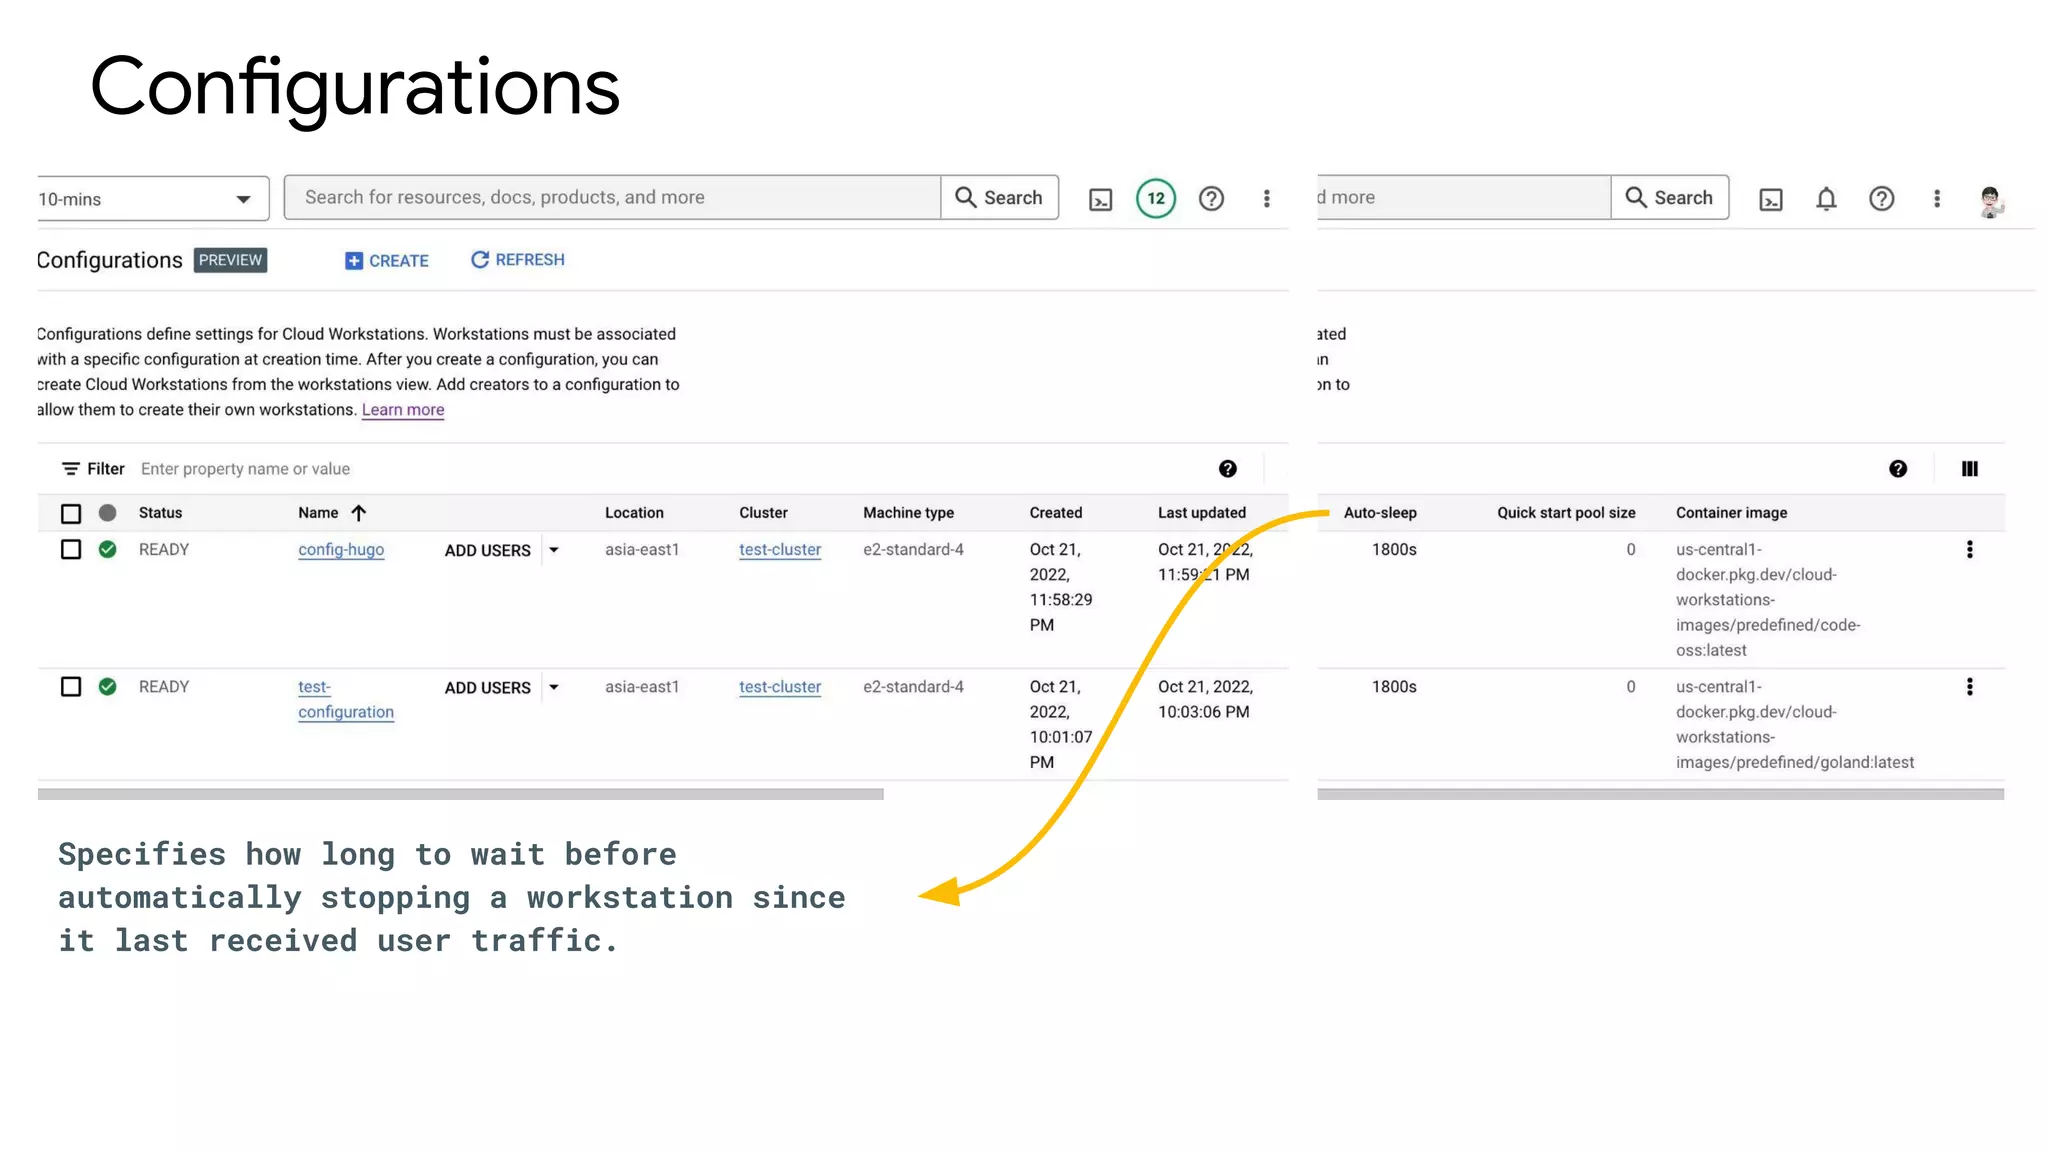Click the Filter list icon

click(70, 469)
